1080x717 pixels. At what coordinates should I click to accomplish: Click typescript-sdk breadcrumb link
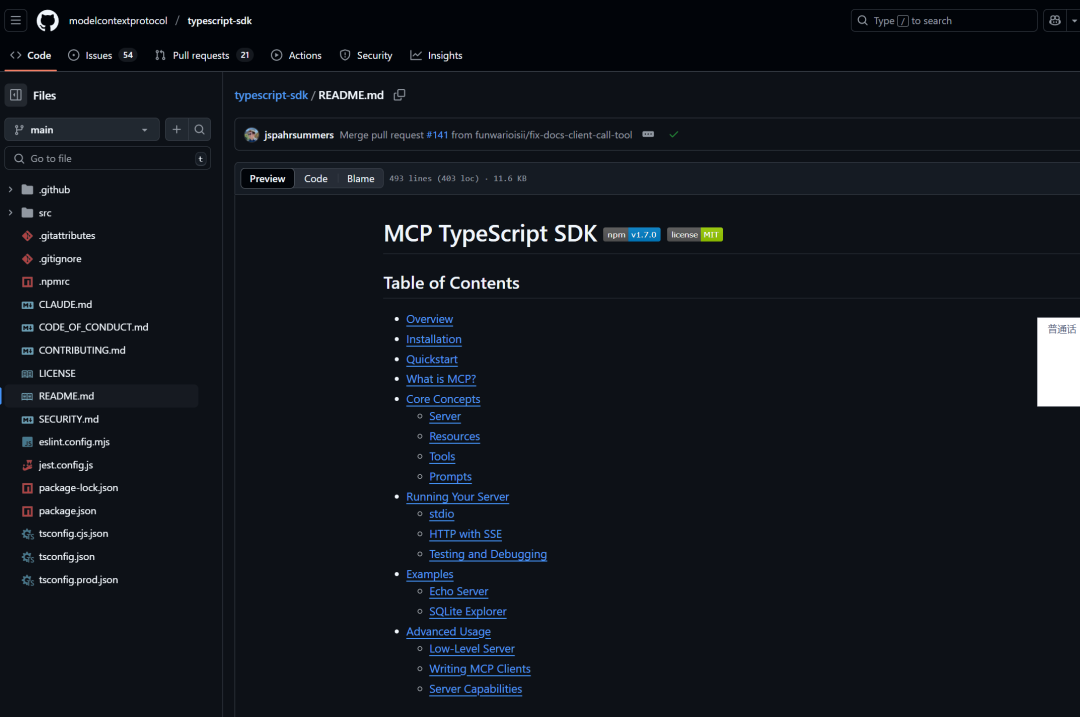click(271, 95)
